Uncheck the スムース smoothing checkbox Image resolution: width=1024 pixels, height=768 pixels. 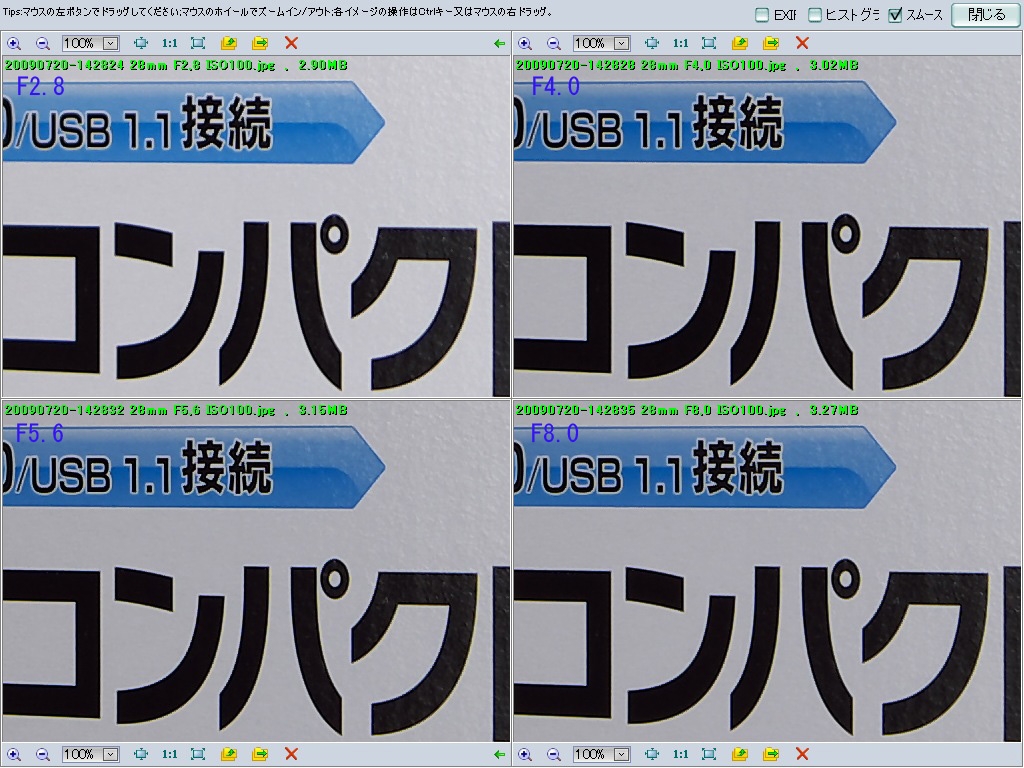[895, 14]
